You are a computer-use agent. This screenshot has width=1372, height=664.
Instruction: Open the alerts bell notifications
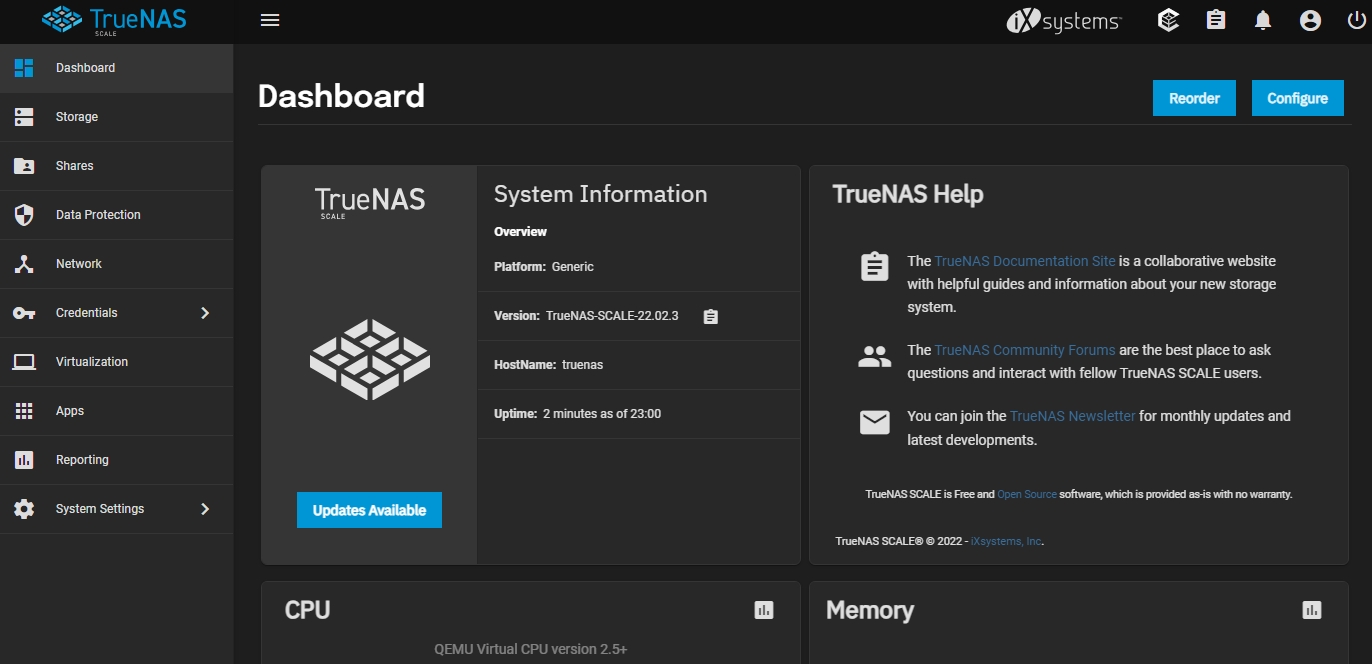coord(1263,20)
